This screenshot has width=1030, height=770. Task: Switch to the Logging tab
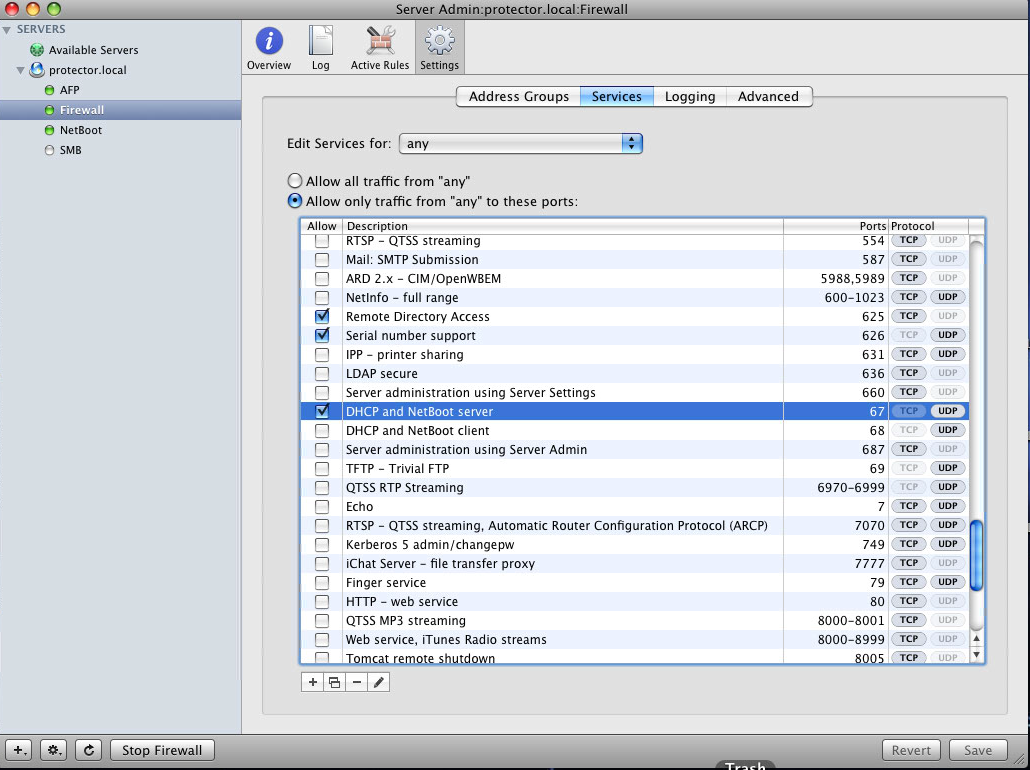point(690,96)
